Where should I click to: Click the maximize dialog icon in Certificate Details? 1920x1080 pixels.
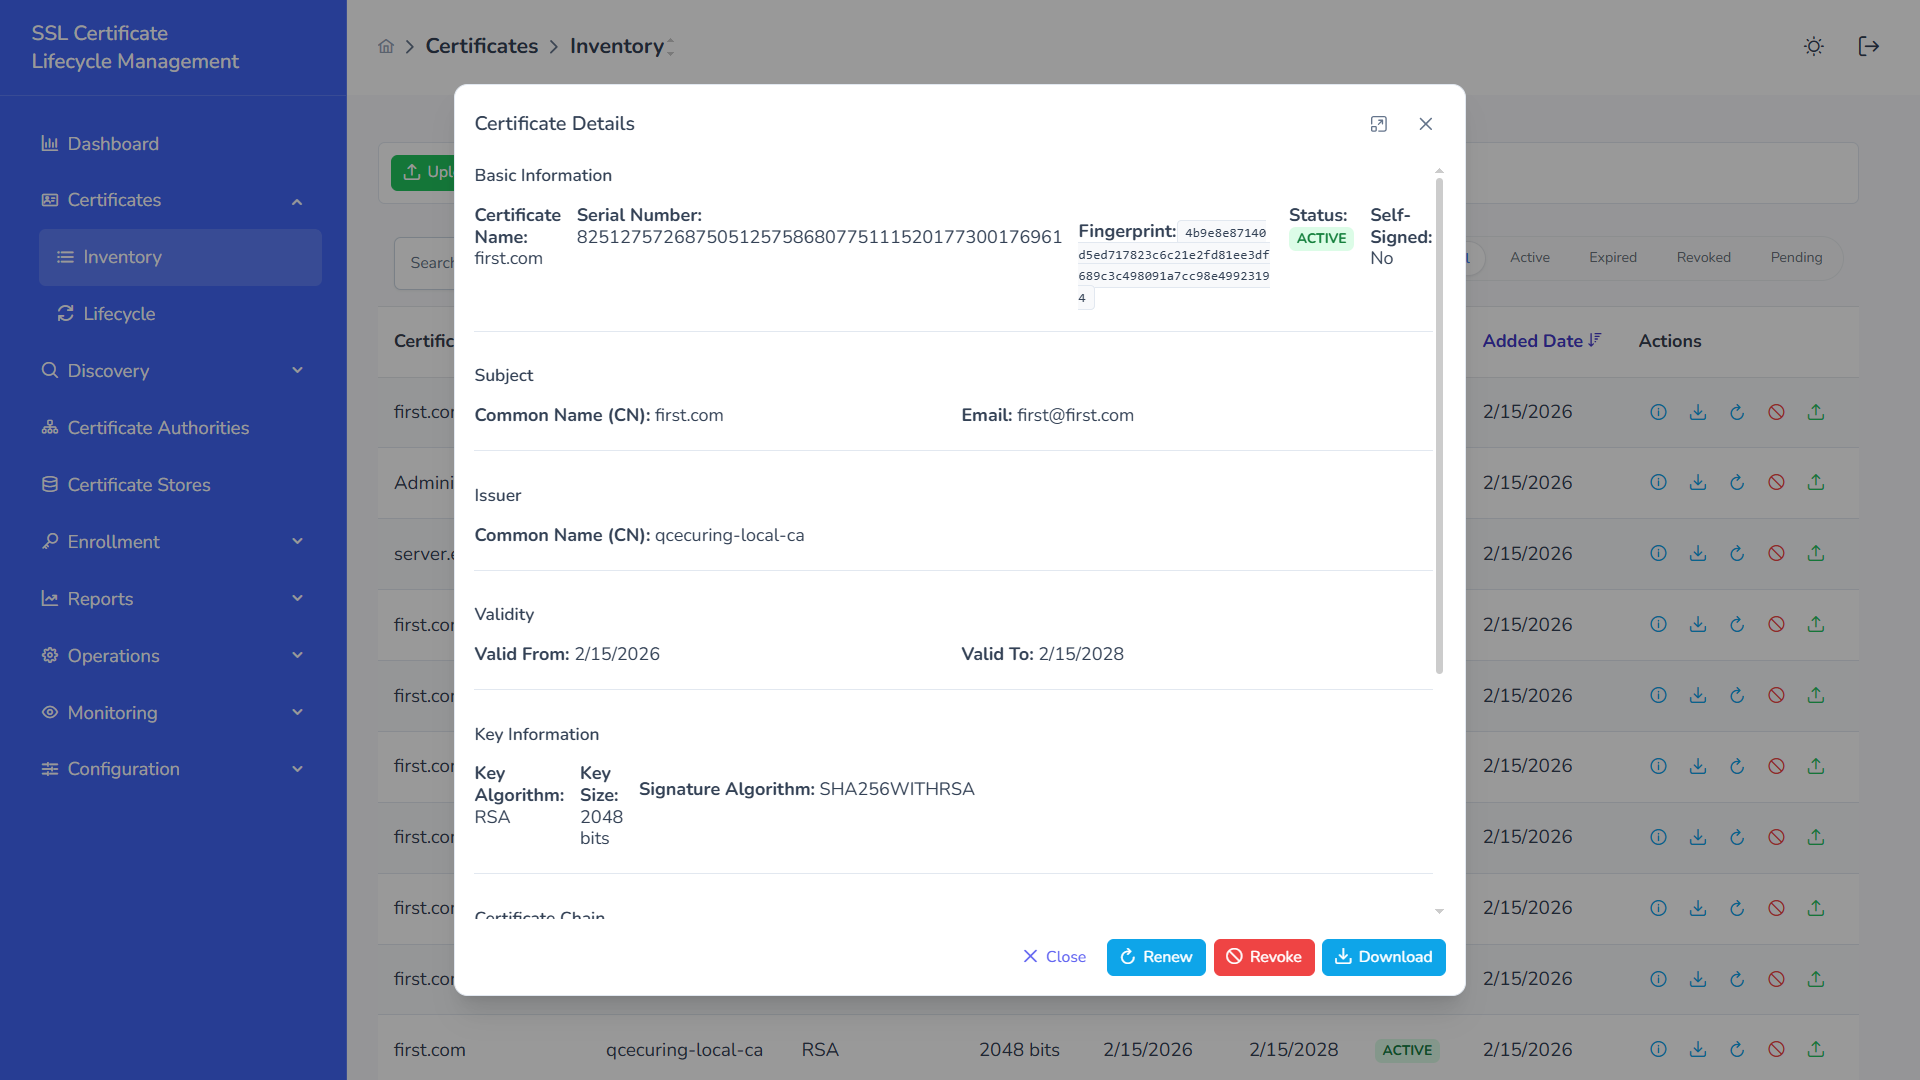(x=1378, y=124)
